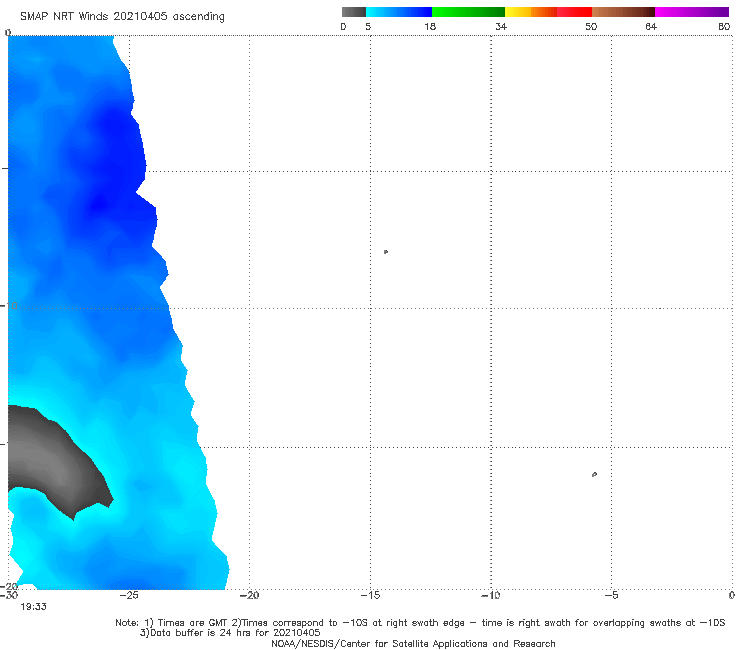
Task: Click the longitude label '-30' on the x-axis
Action: pyautogui.click(x=8, y=595)
